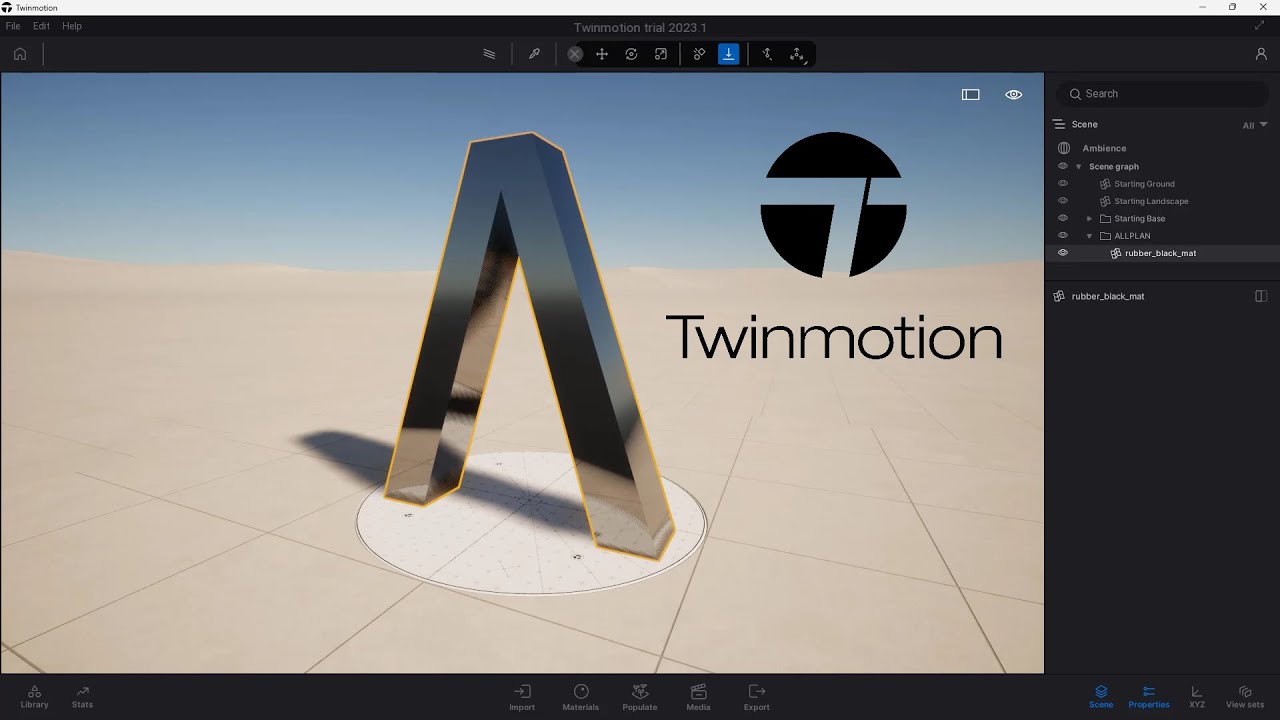Hide the Starting Ground object
Screen dimensions: 1280x720
coord(1063,184)
